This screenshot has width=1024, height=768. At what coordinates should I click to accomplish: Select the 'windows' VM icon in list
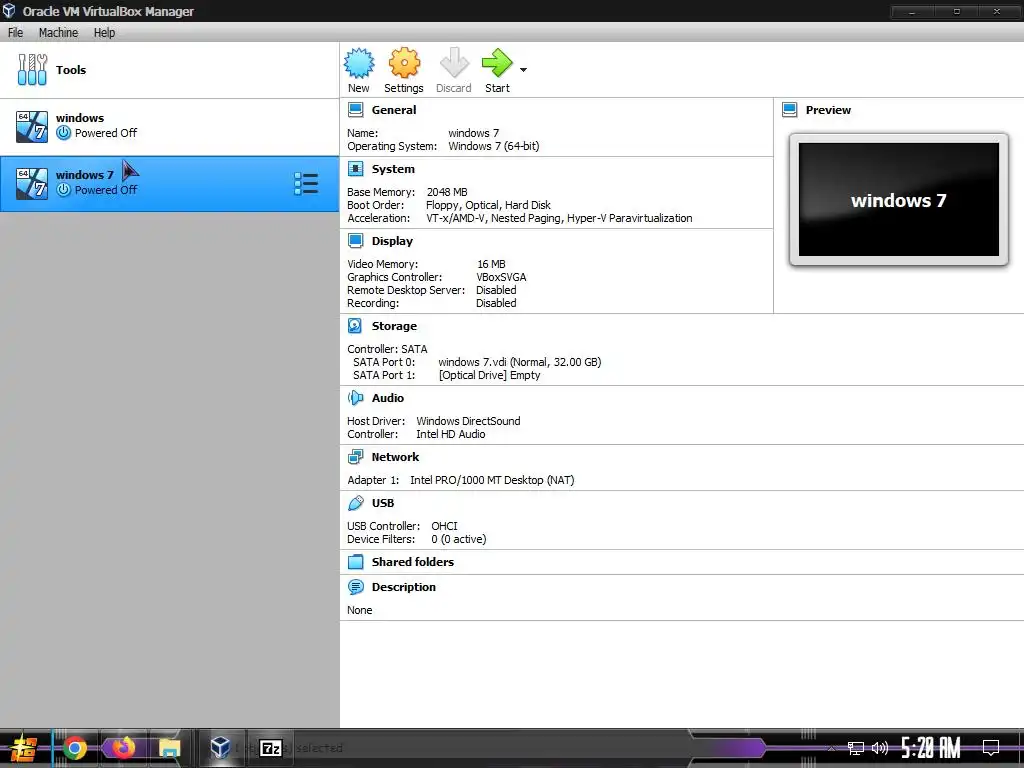click(x=32, y=127)
